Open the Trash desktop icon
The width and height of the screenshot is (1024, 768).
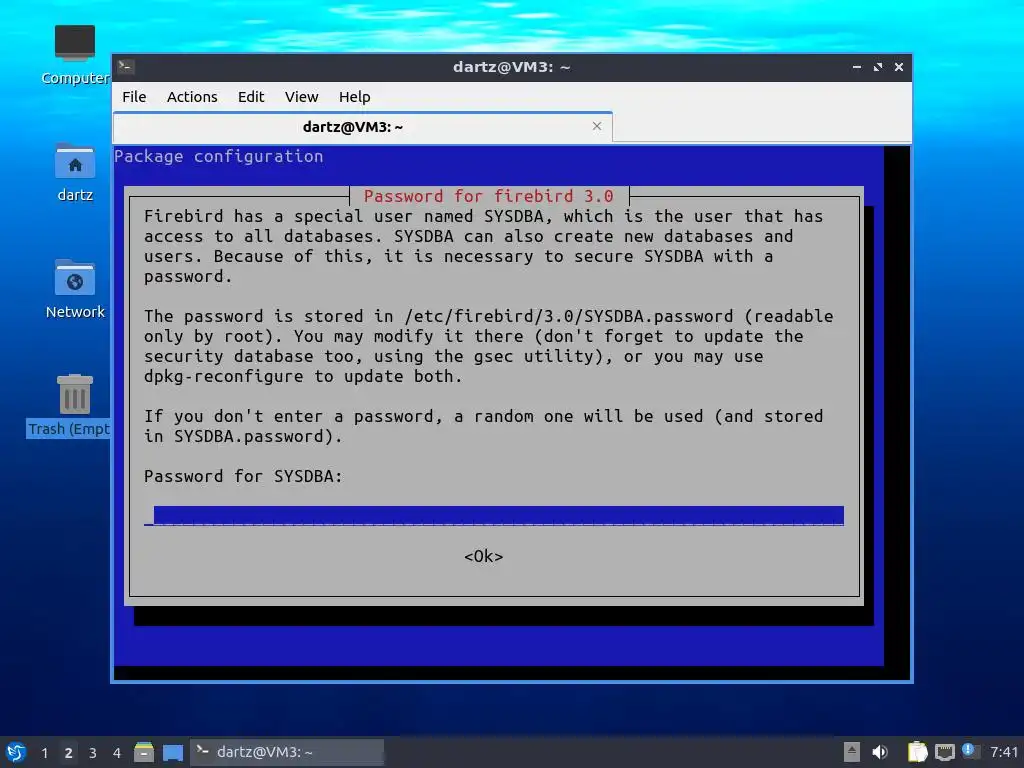click(69, 405)
